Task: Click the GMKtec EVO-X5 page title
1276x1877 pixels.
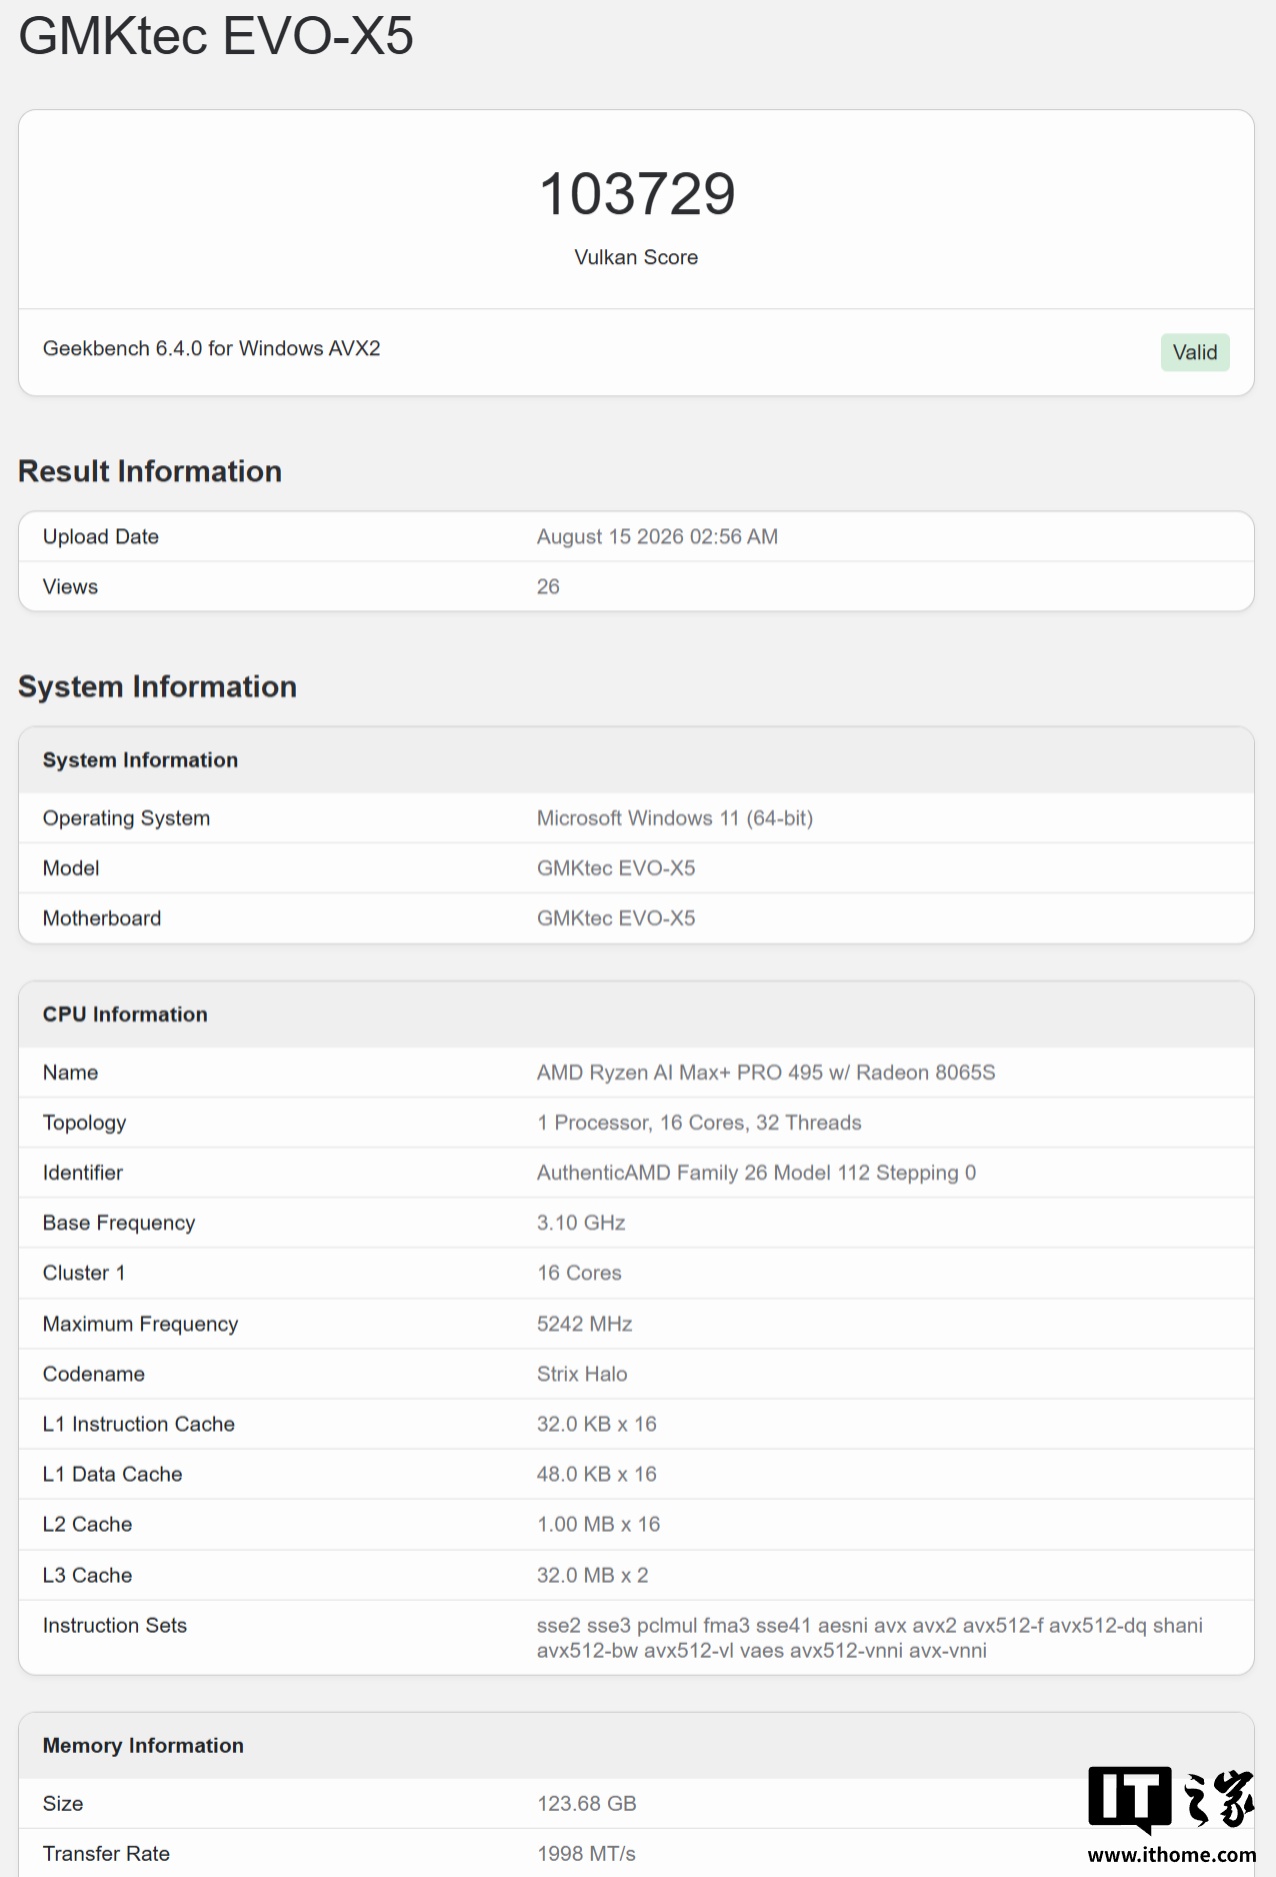Action: coord(216,35)
